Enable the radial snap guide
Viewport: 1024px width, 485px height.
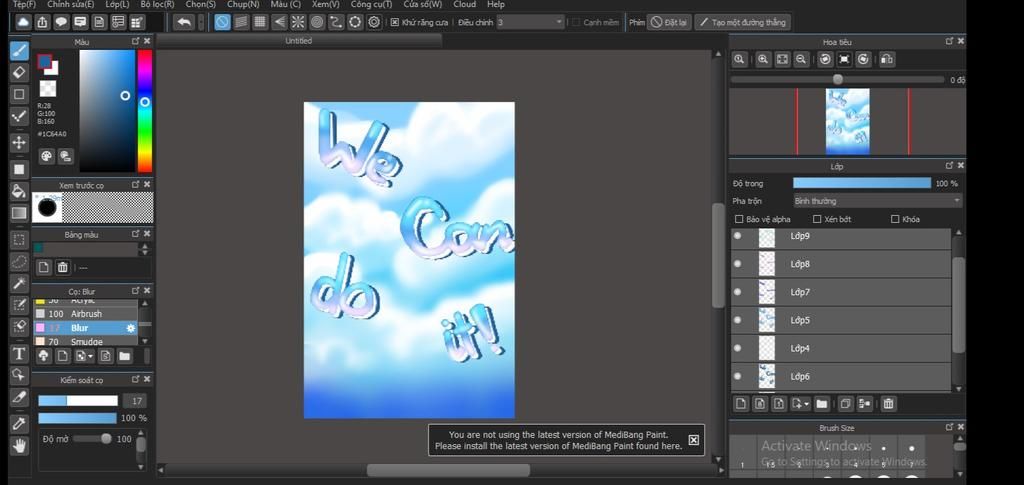[x=298, y=22]
